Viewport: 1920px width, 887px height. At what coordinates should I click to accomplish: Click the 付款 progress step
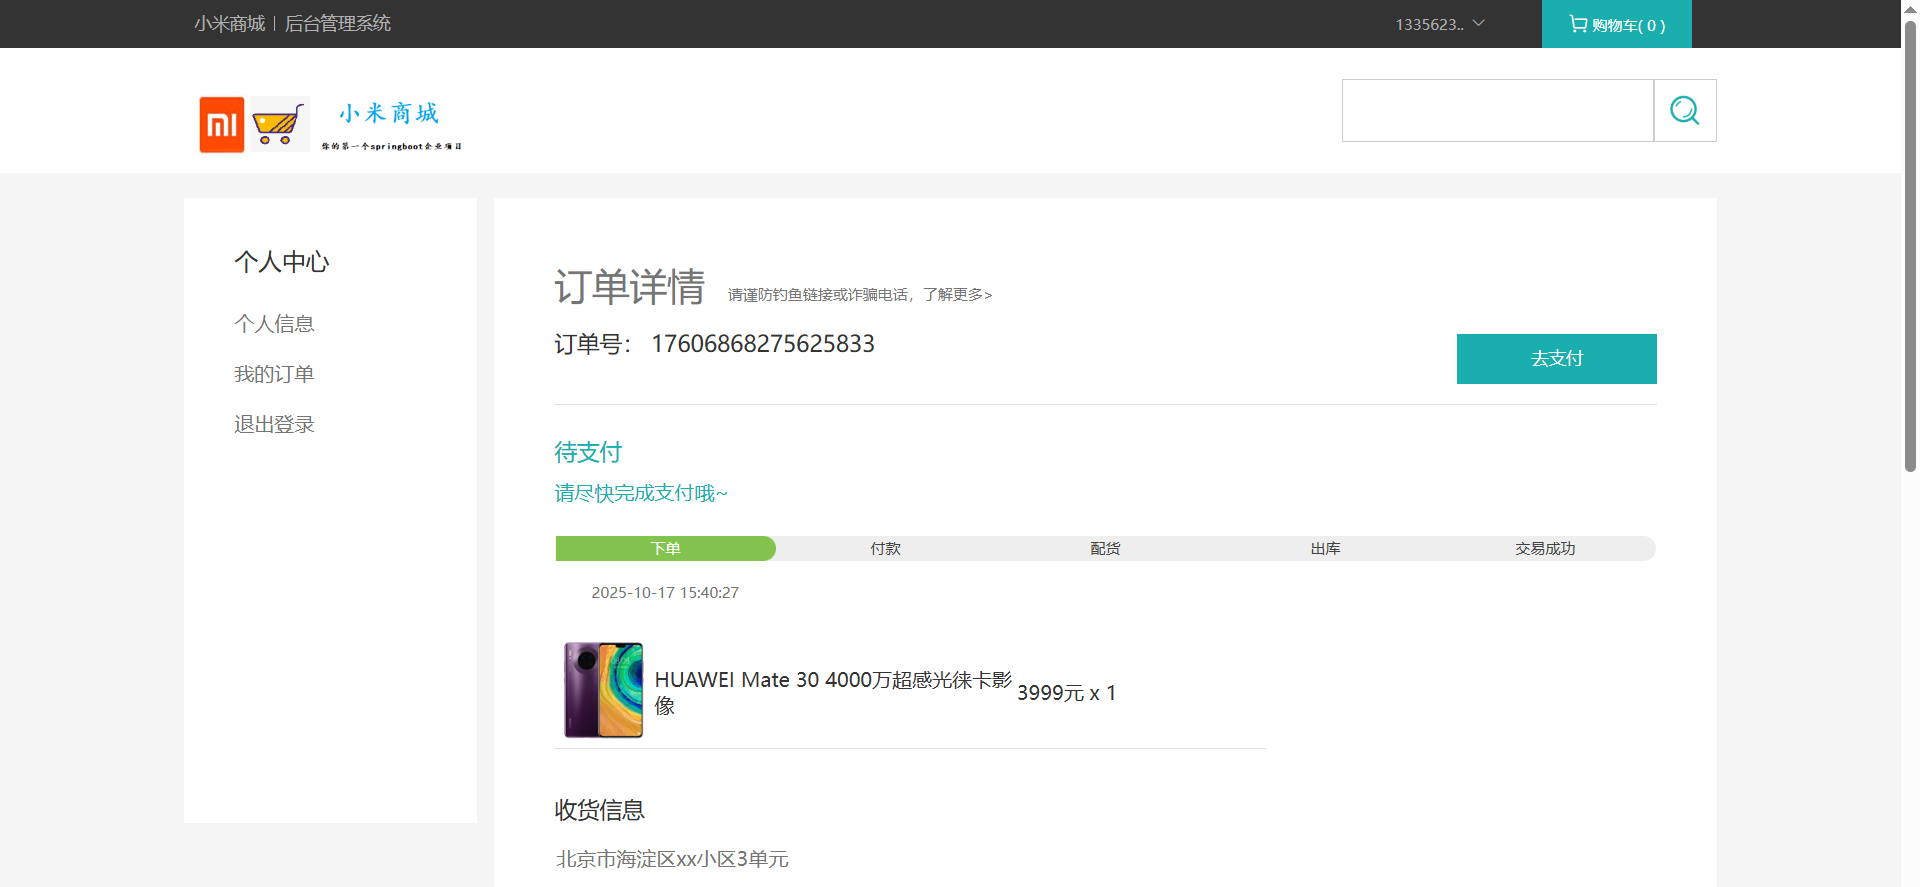click(885, 548)
